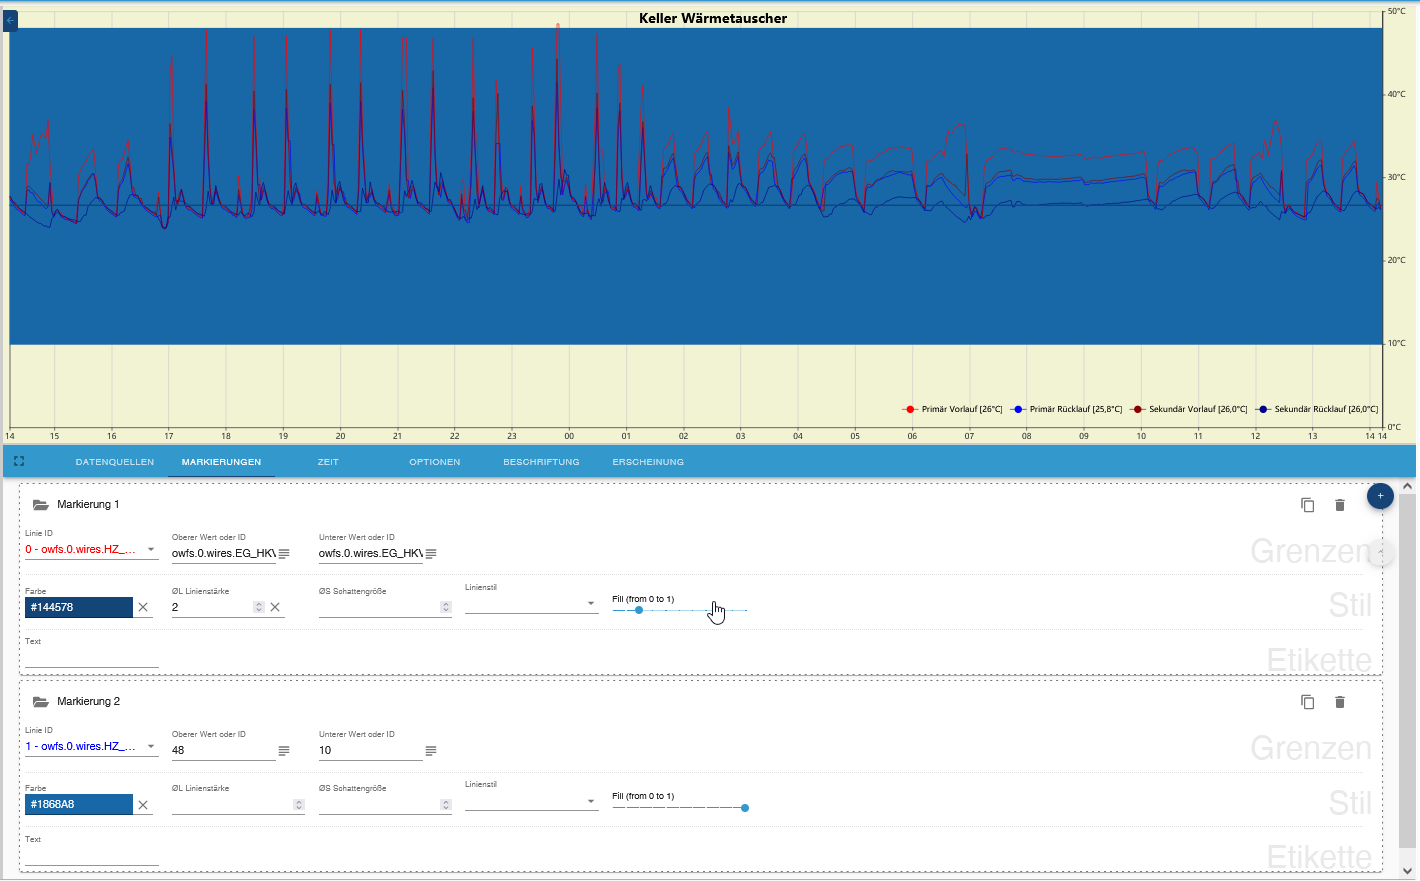
Task: Expand the Schattengröße stepper in Markierung 1
Action: (x=445, y=607)
